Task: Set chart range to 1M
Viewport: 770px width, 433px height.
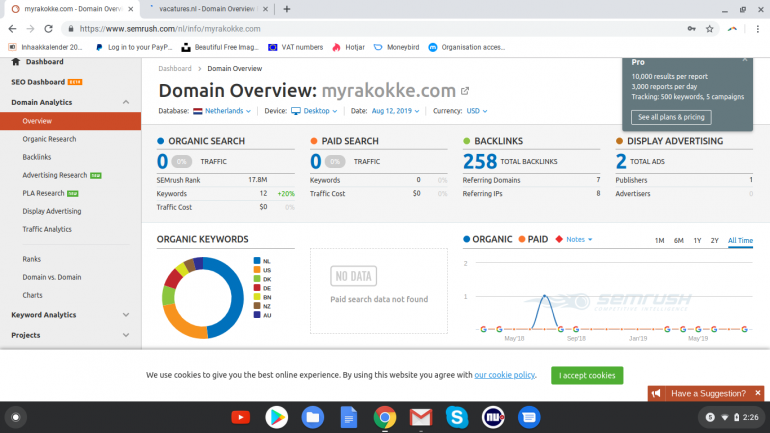Action: point(659,241)
